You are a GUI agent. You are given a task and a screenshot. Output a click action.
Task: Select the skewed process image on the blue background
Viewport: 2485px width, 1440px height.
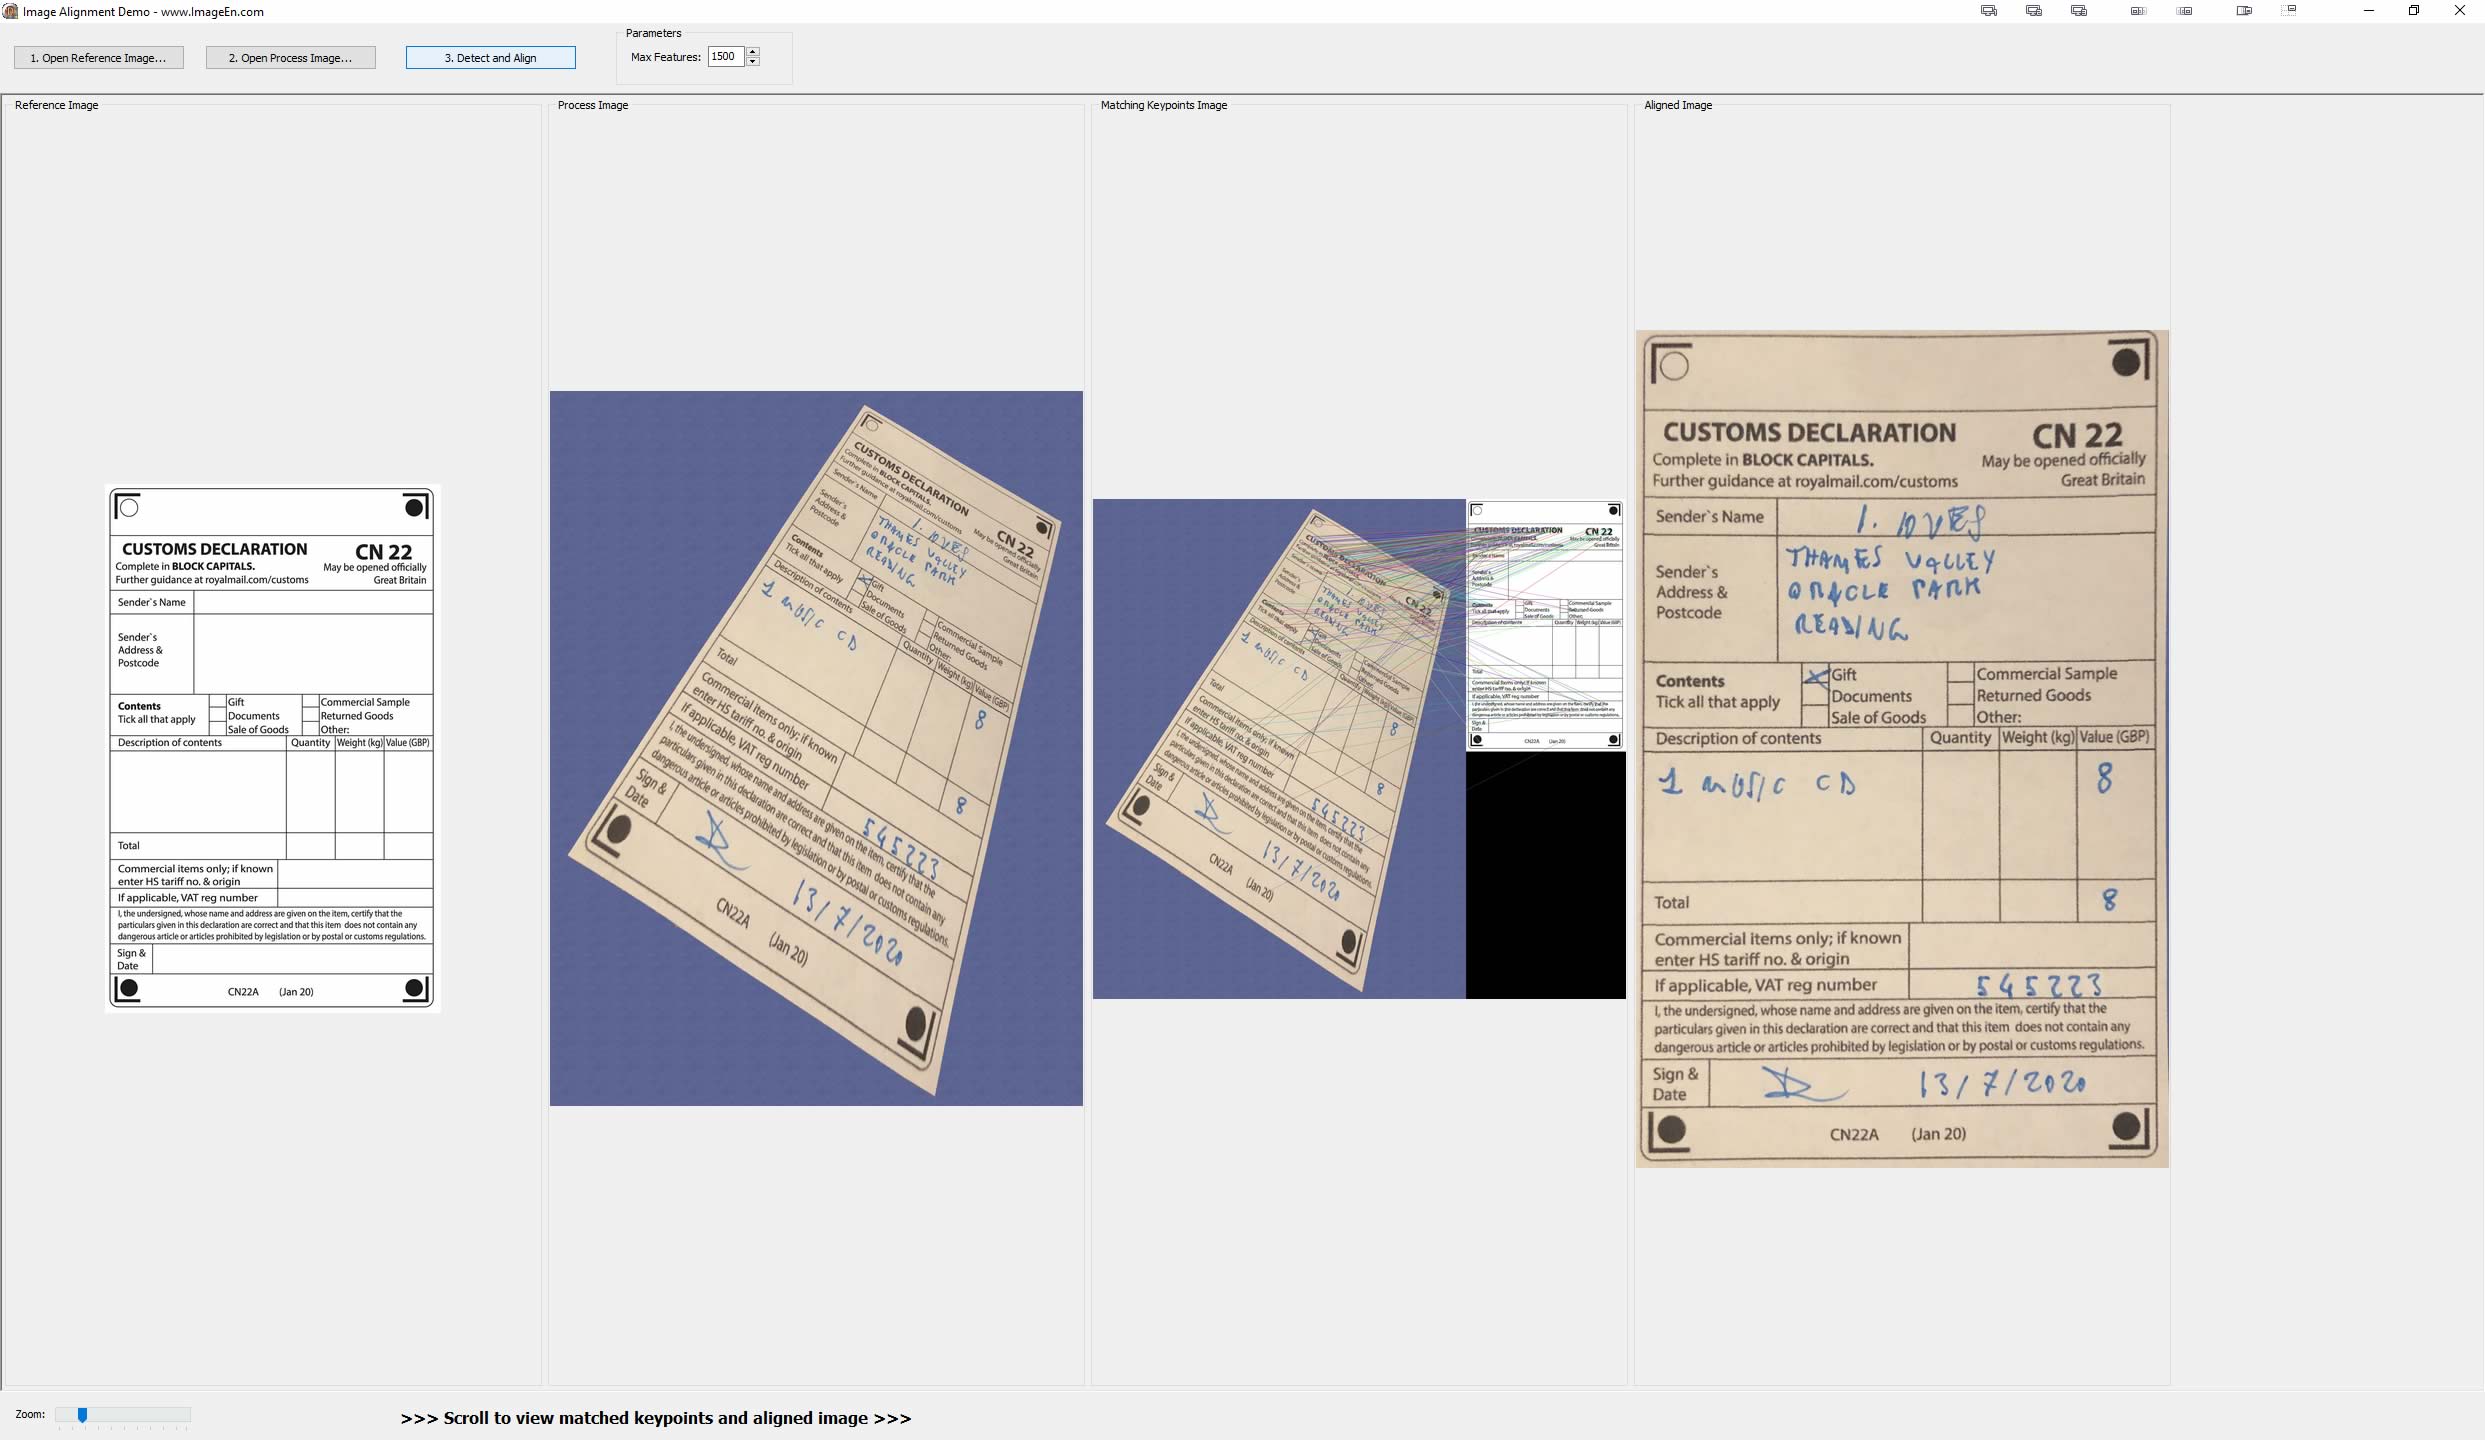[816, 748]
